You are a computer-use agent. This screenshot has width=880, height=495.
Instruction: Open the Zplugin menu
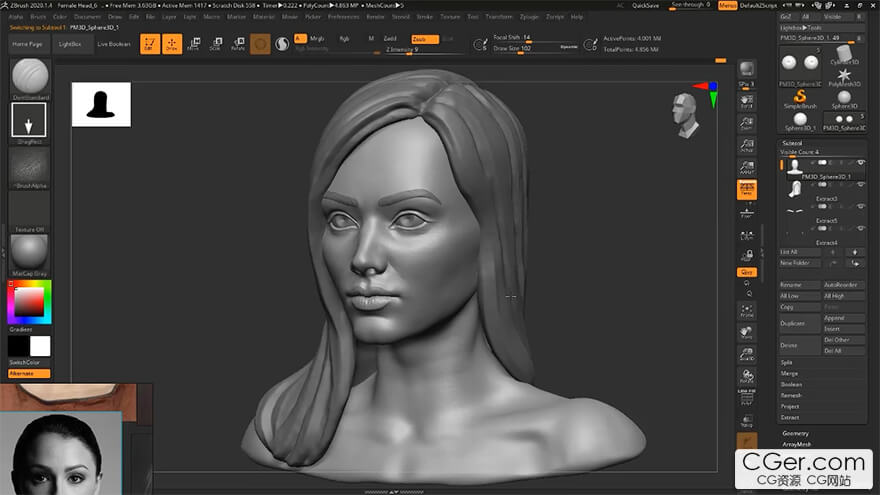[x=529, y=17]
